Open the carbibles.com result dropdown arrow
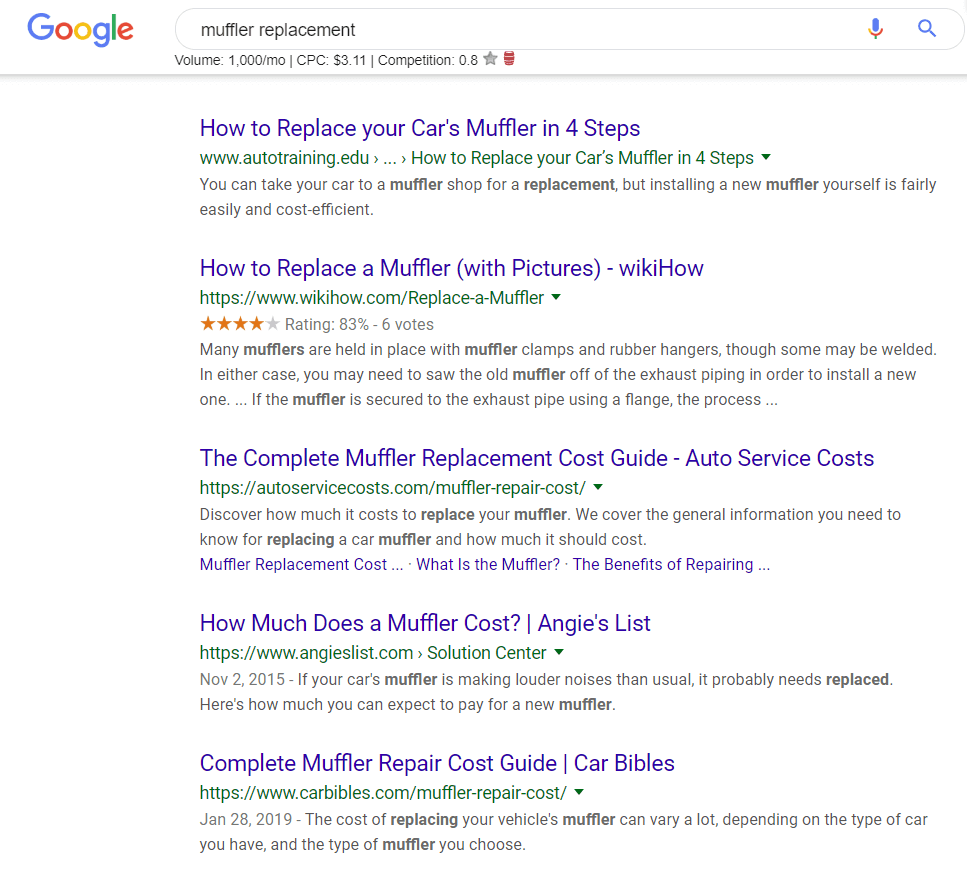Screen dimensions: 967x875 tap(579, 792)
